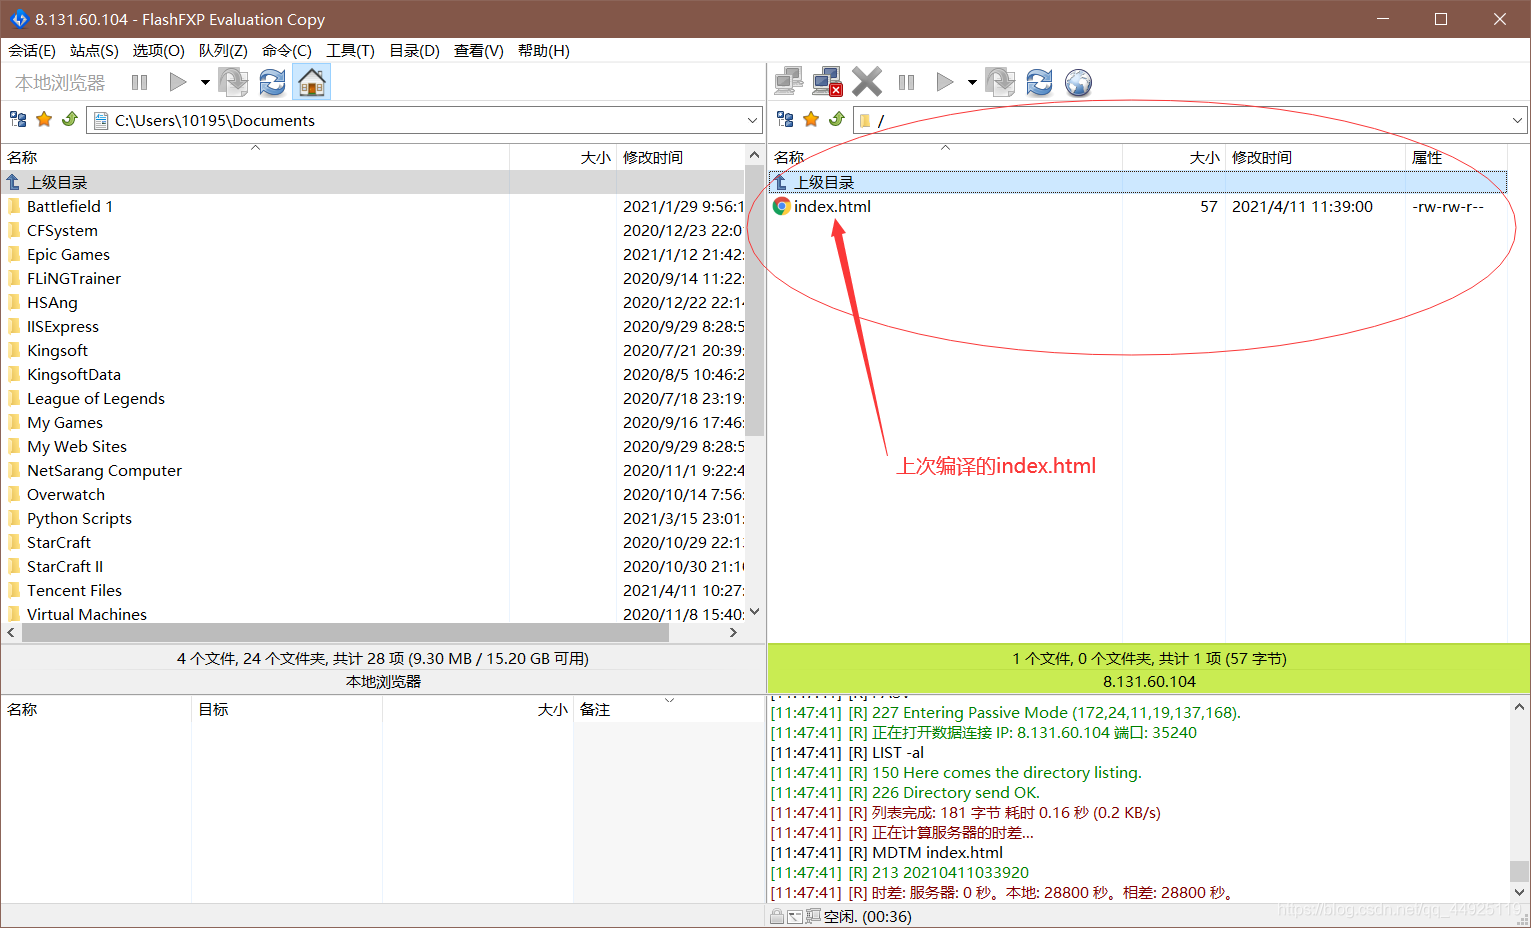
Task: Open the 工具(T) menu
Action: point(350,51)
